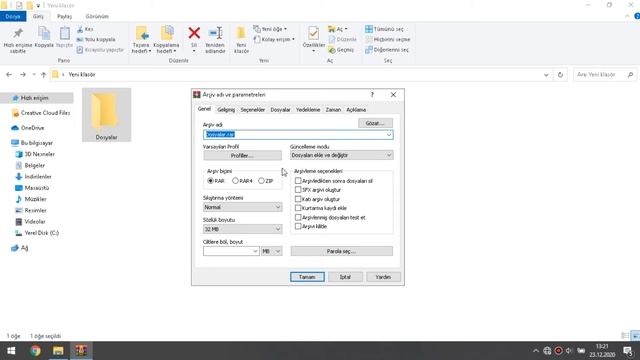Open the Görünüm ribbon tab
Screen dimensions: 640x360
[x=97, y=17]
